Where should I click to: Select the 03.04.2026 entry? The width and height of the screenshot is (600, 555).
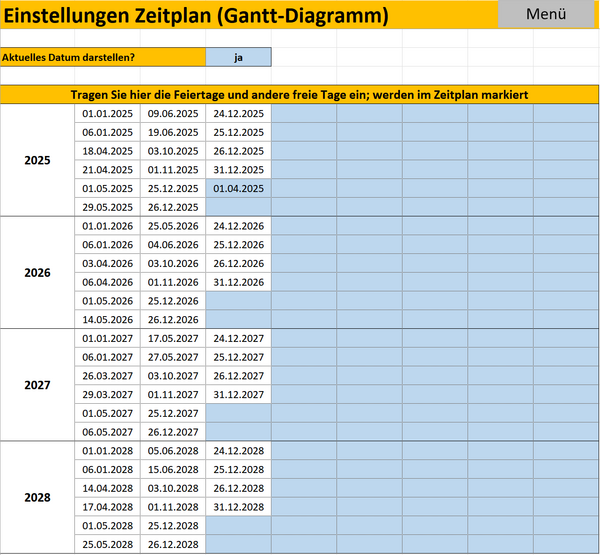[x=108, y=264]
